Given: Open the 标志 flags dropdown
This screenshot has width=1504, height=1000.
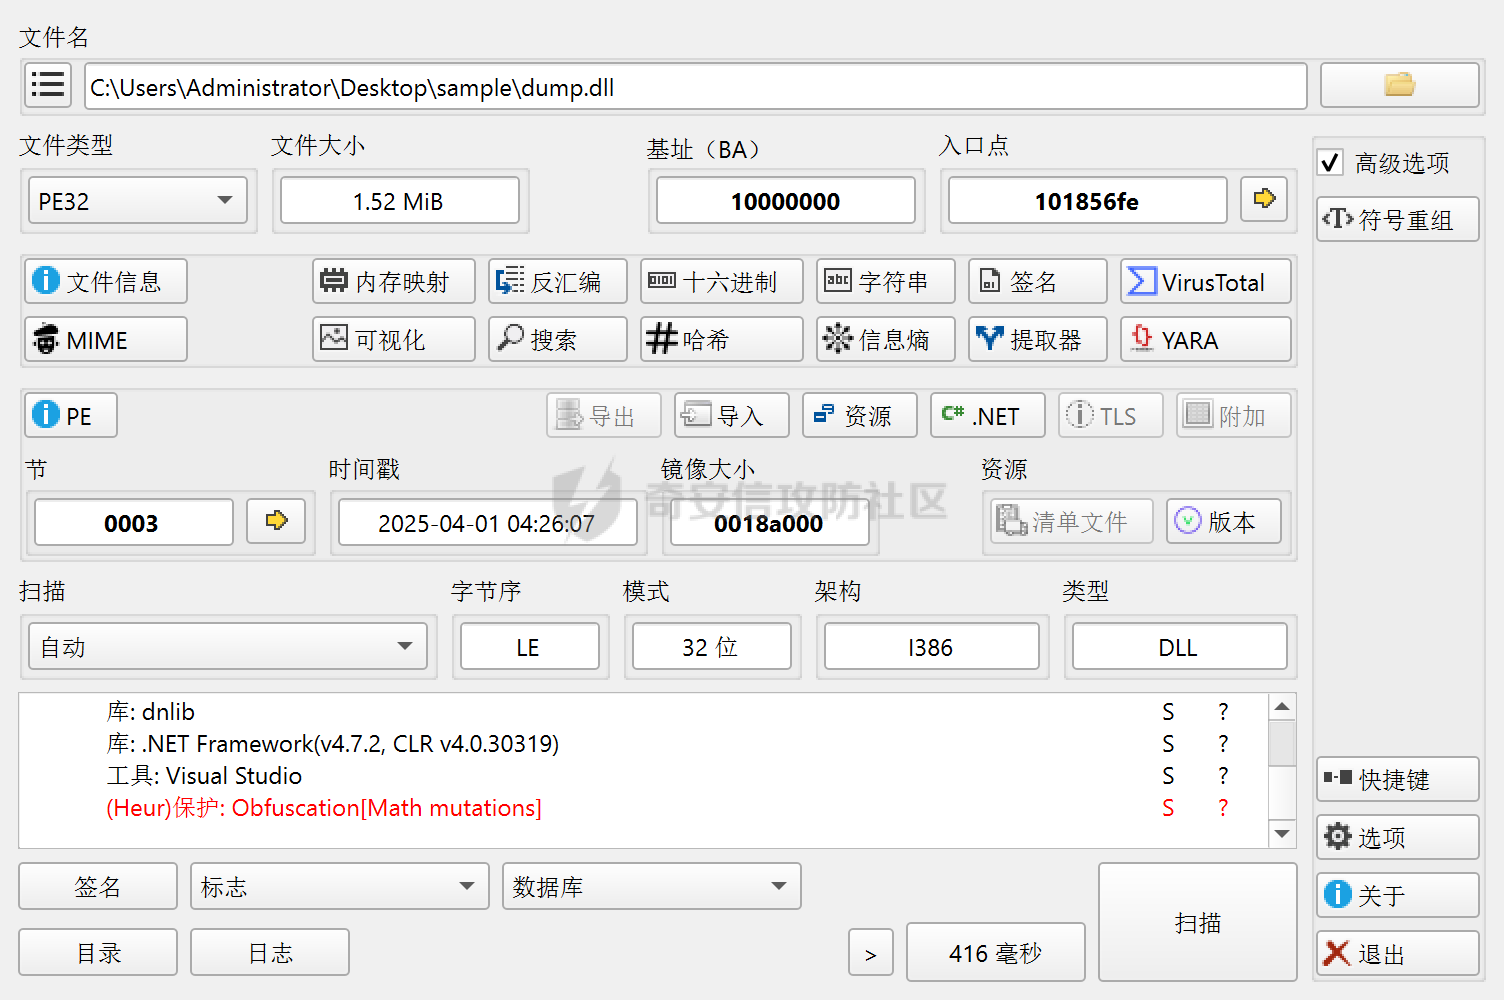Looking at the screenshot, I should coord(340,886).
